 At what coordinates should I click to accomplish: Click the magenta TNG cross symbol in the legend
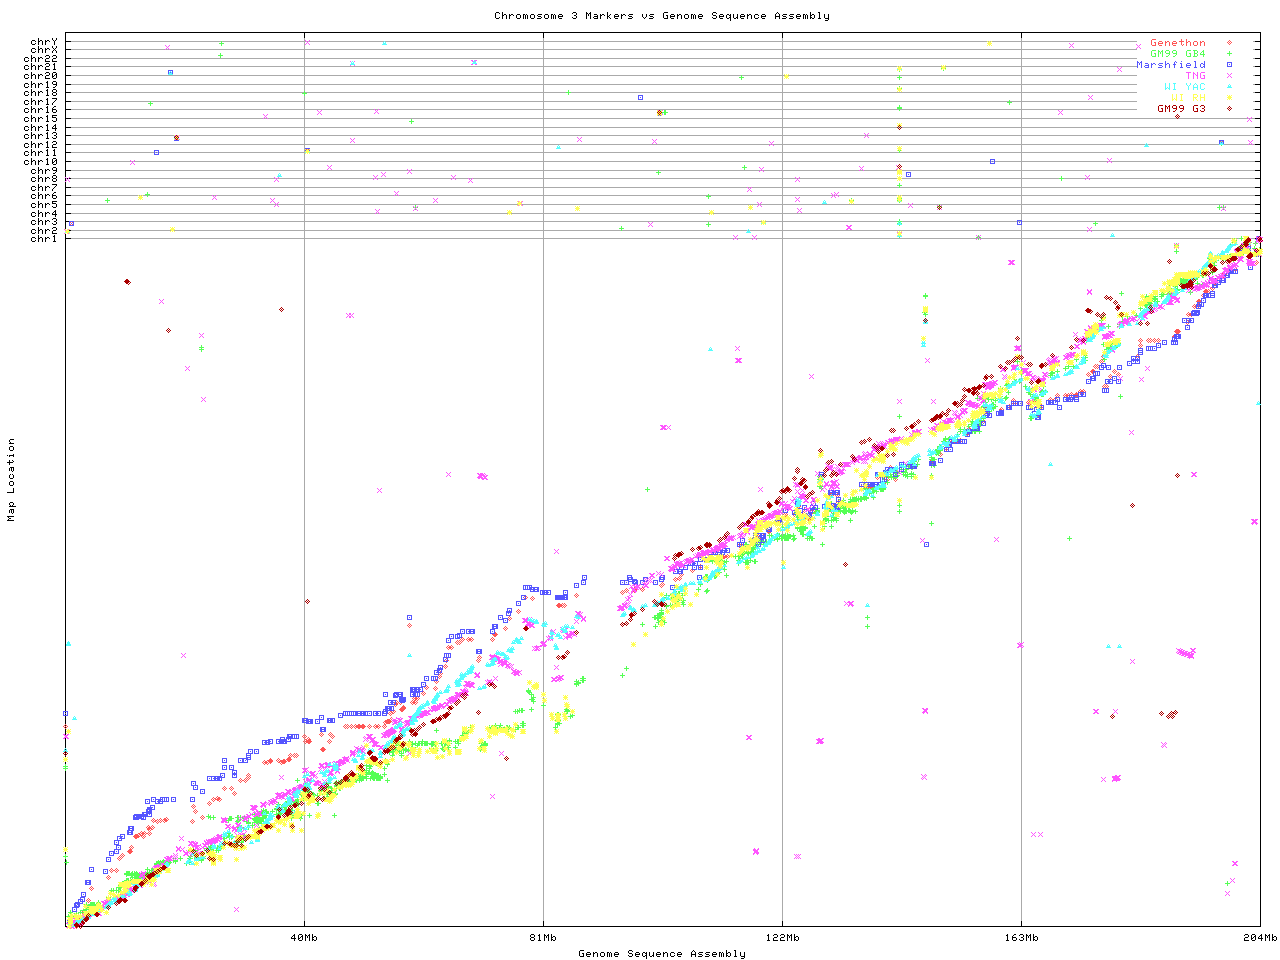[x=1229, y=76]
